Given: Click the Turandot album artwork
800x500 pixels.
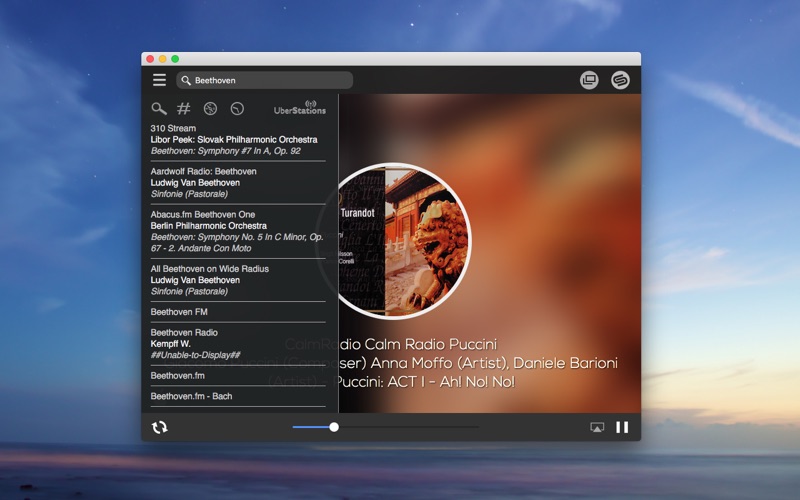Looking at the screenshot, I should tap(403, 241).
